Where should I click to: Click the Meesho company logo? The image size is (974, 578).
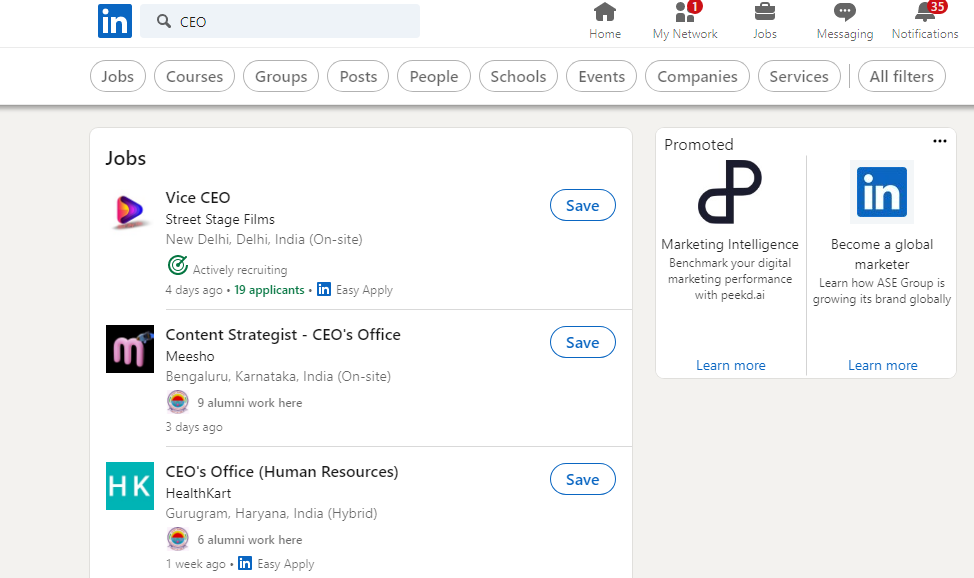[130, 349]
